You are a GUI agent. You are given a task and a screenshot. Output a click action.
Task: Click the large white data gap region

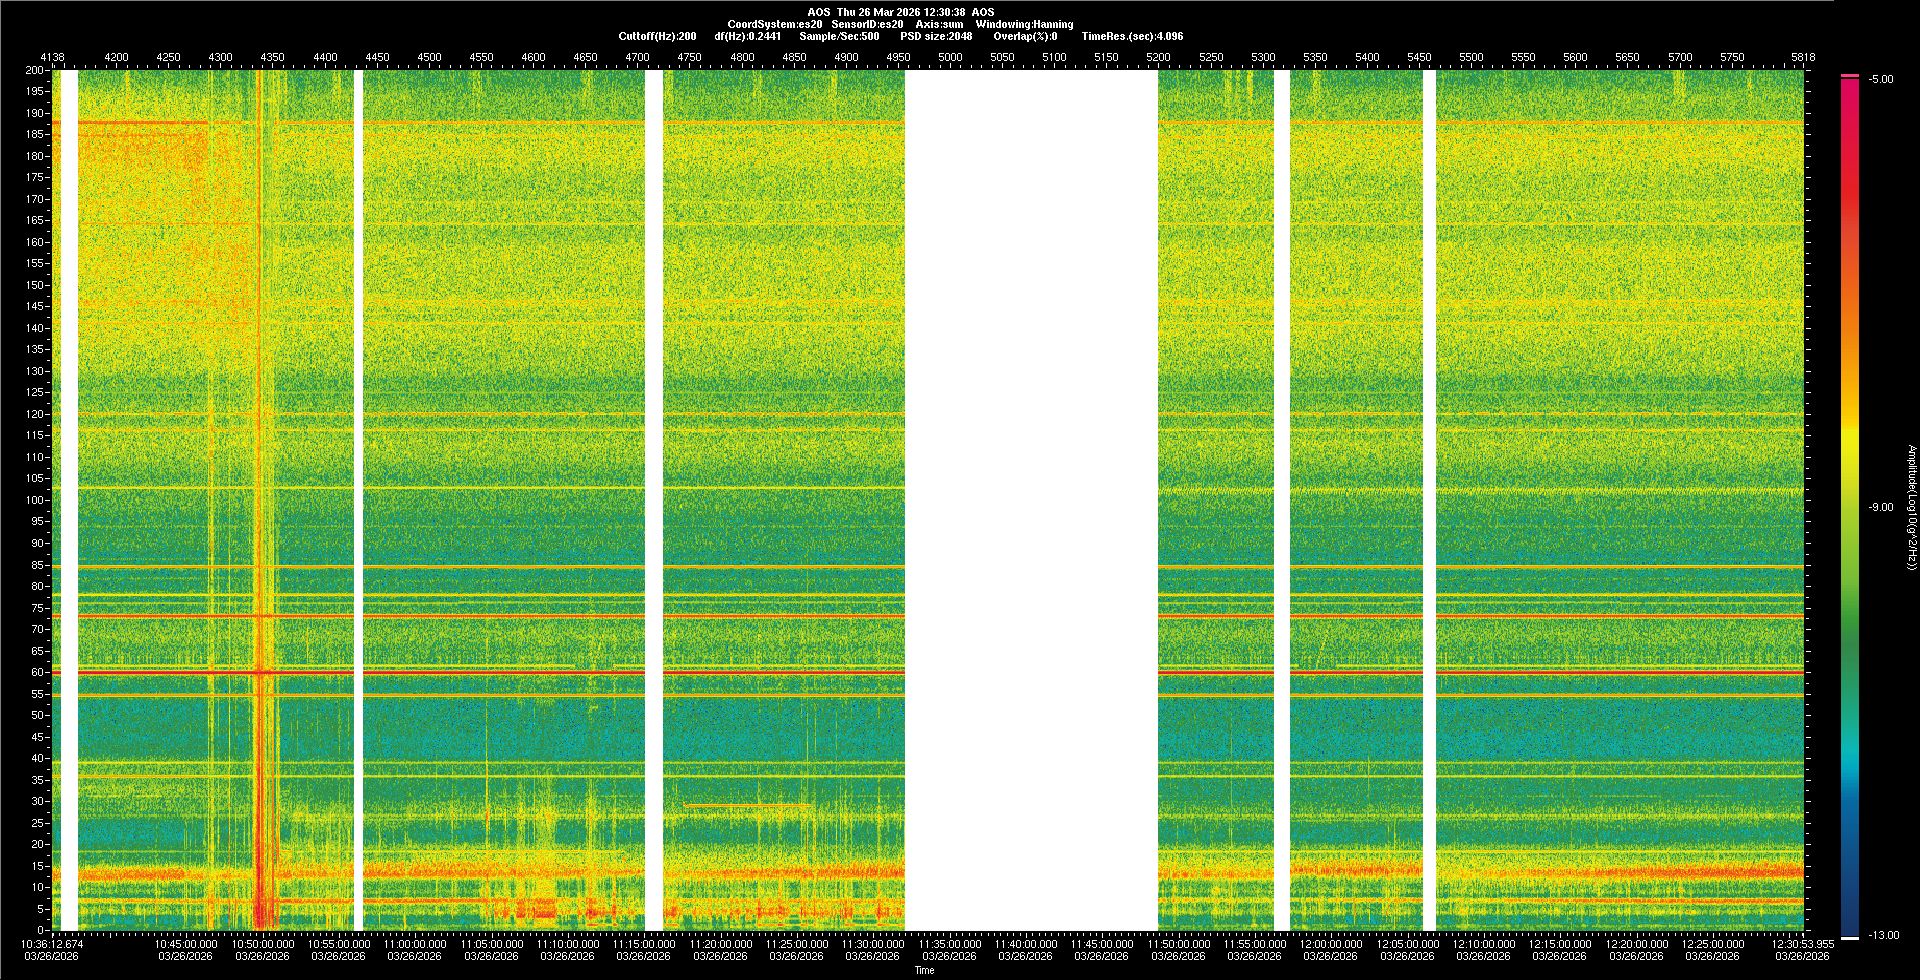(x=1031, y=500)
